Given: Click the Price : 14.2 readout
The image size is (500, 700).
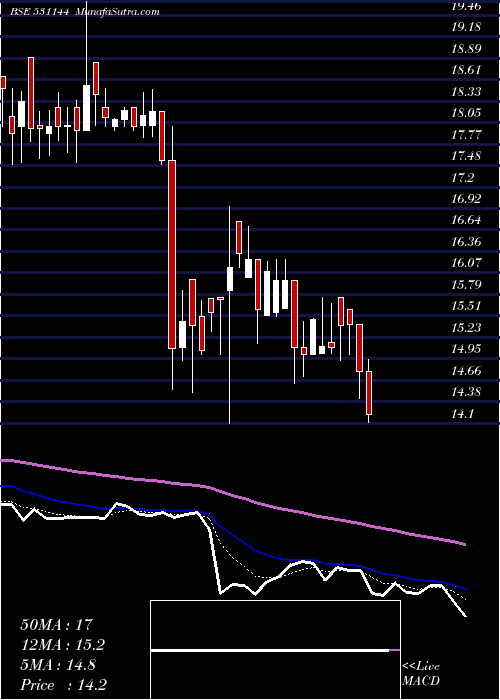Looking at the screenshot, I should tap(63, 685).
